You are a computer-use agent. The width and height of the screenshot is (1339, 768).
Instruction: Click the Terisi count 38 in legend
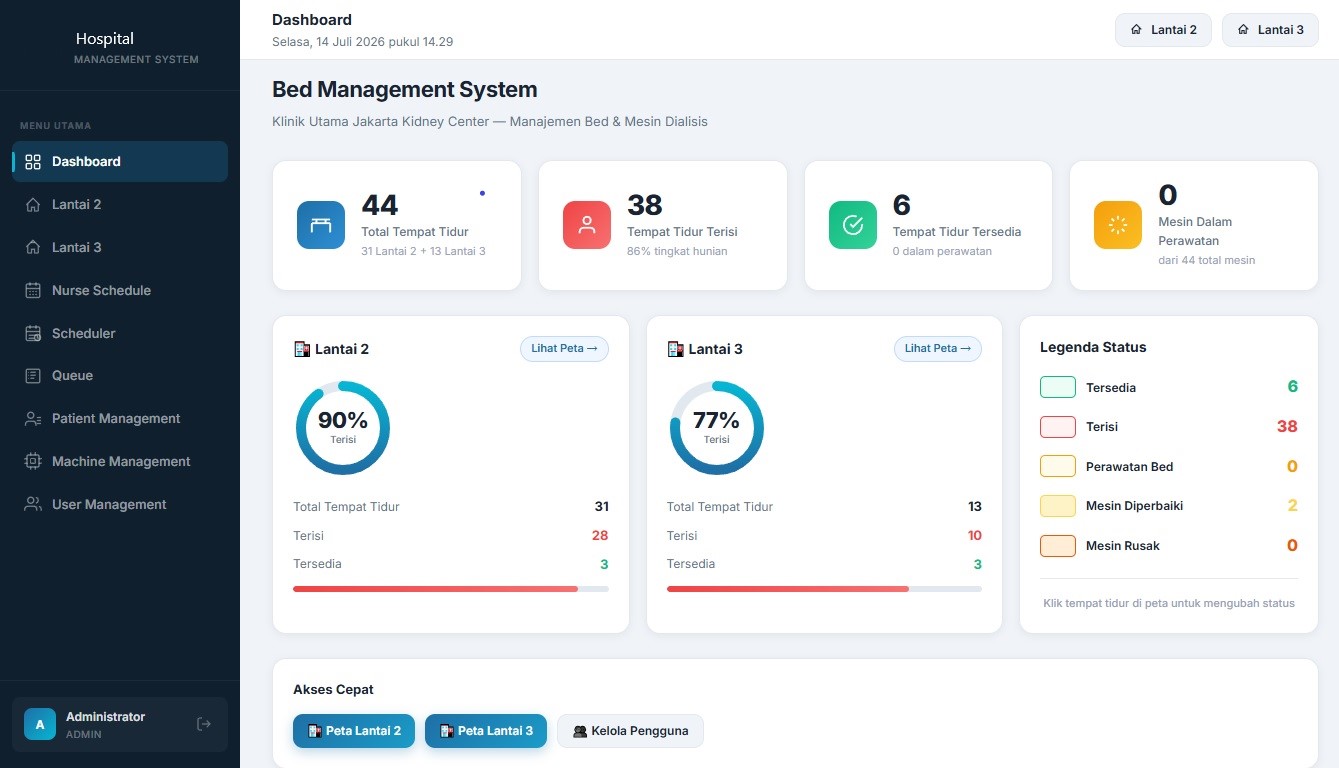(x=1287, y=427)
